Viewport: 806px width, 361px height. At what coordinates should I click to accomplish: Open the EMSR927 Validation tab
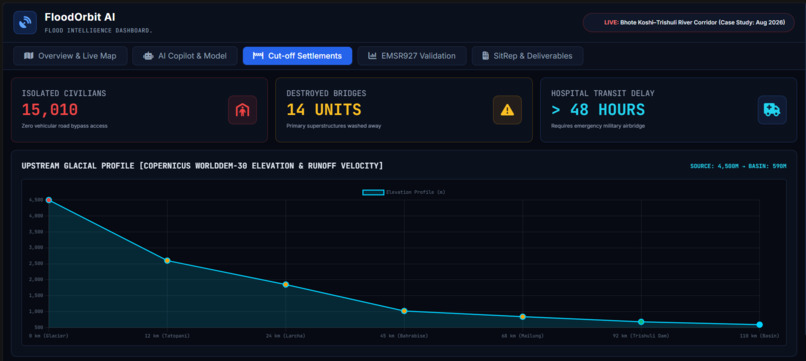(412, 56)
